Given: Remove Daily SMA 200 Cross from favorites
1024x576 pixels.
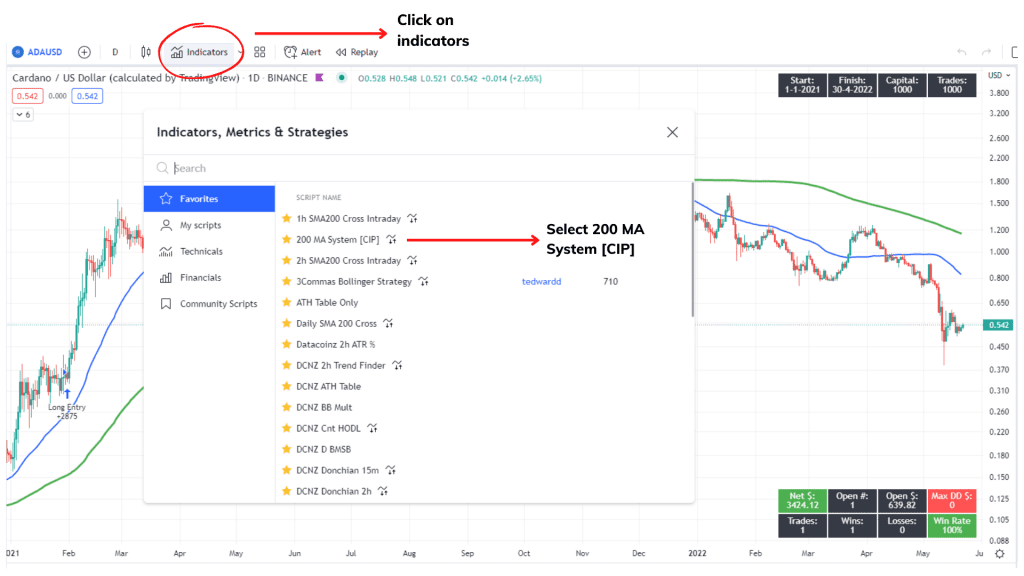Looking at the screenshot, I should (286, 323).
